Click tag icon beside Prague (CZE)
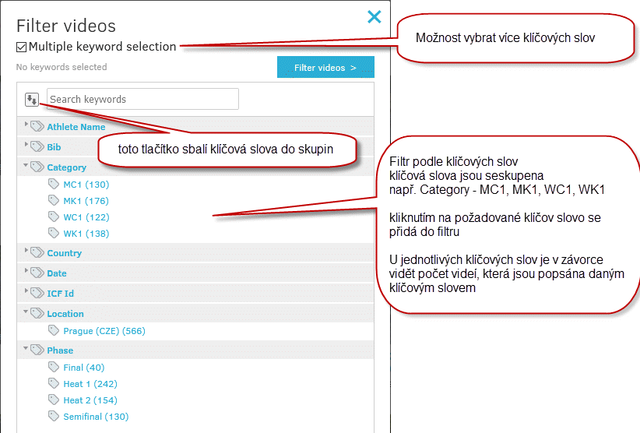The image size is (640, 433). (53, 330)
